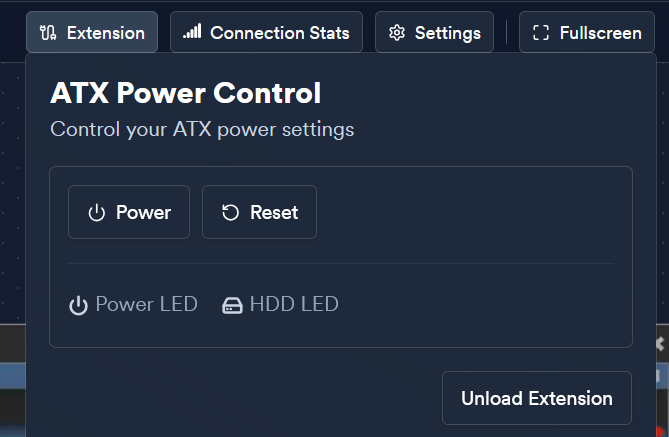
Task: Unload Extension from the ATX panel
Action: (537, 398)
